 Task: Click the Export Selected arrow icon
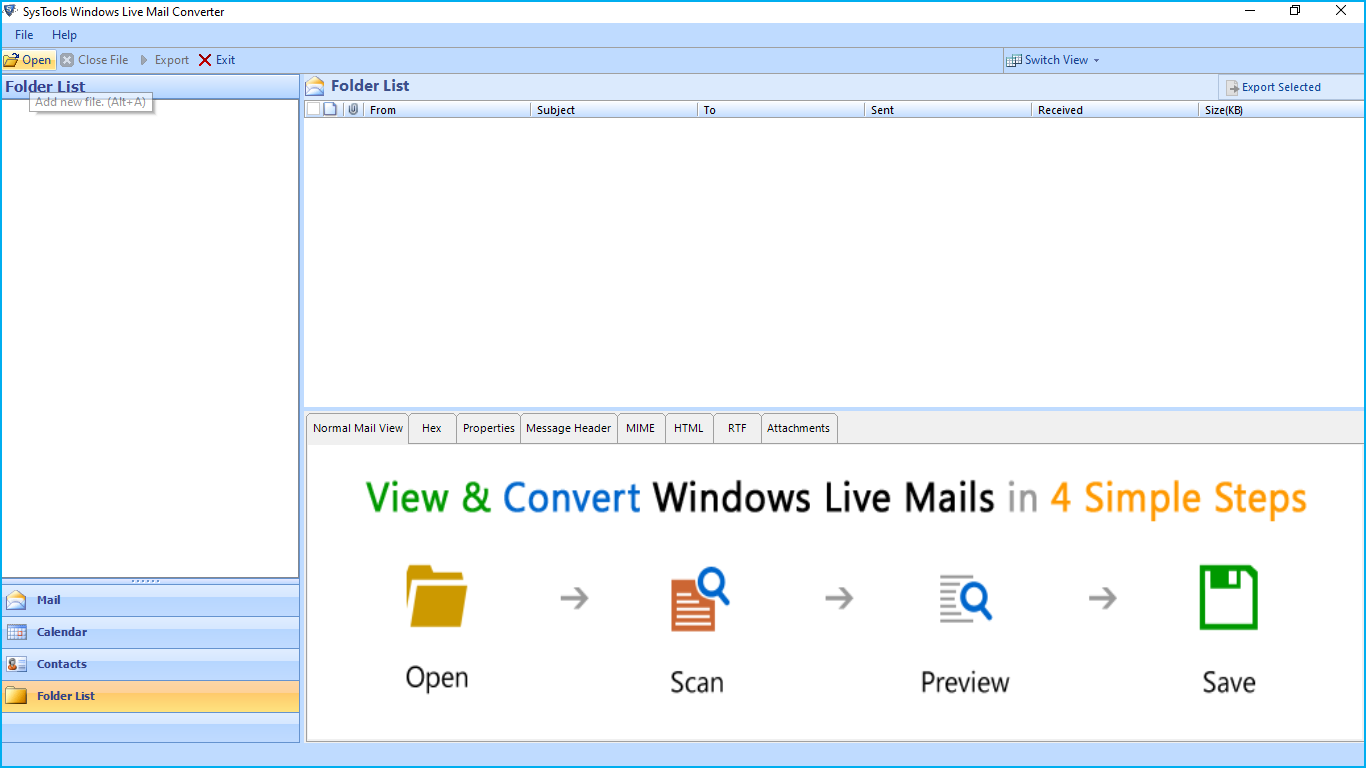pyautogui.click(x=1233, y=88)
